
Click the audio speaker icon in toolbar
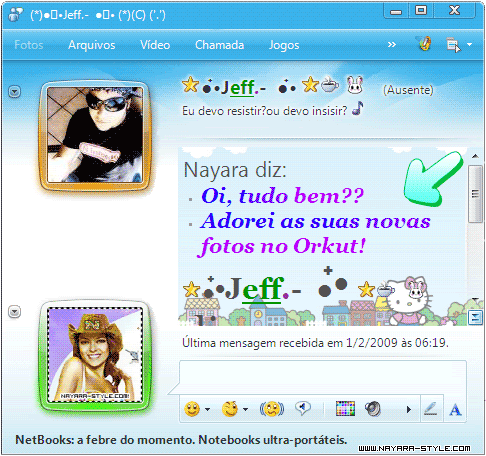coord(373,409)
